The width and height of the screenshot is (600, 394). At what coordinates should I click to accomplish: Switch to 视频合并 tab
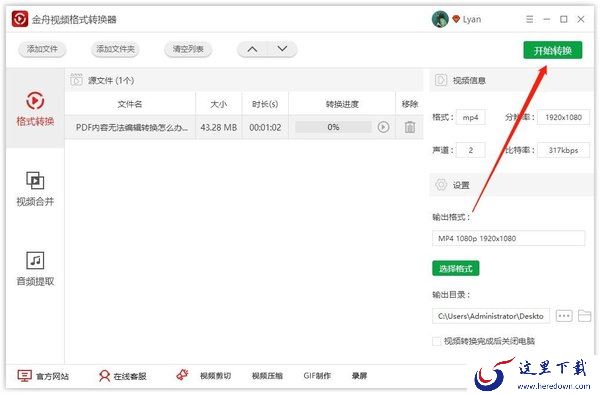pos(35,189)
